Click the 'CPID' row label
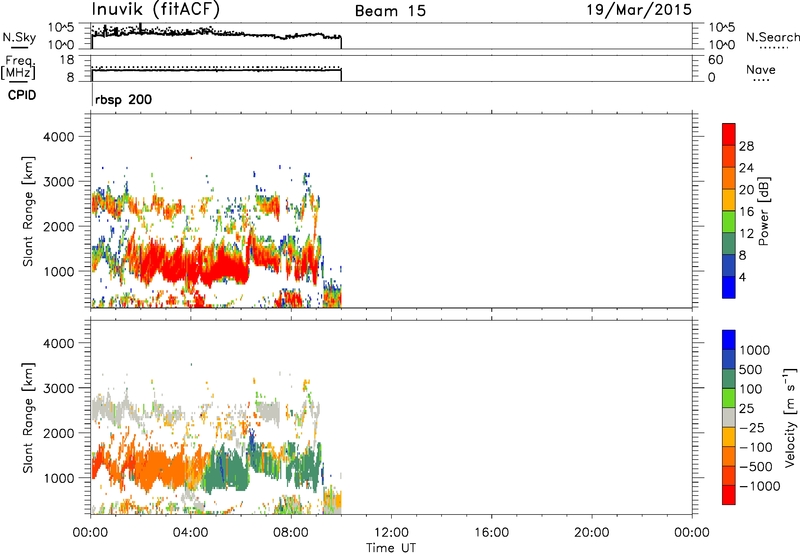 click(22, 95)
